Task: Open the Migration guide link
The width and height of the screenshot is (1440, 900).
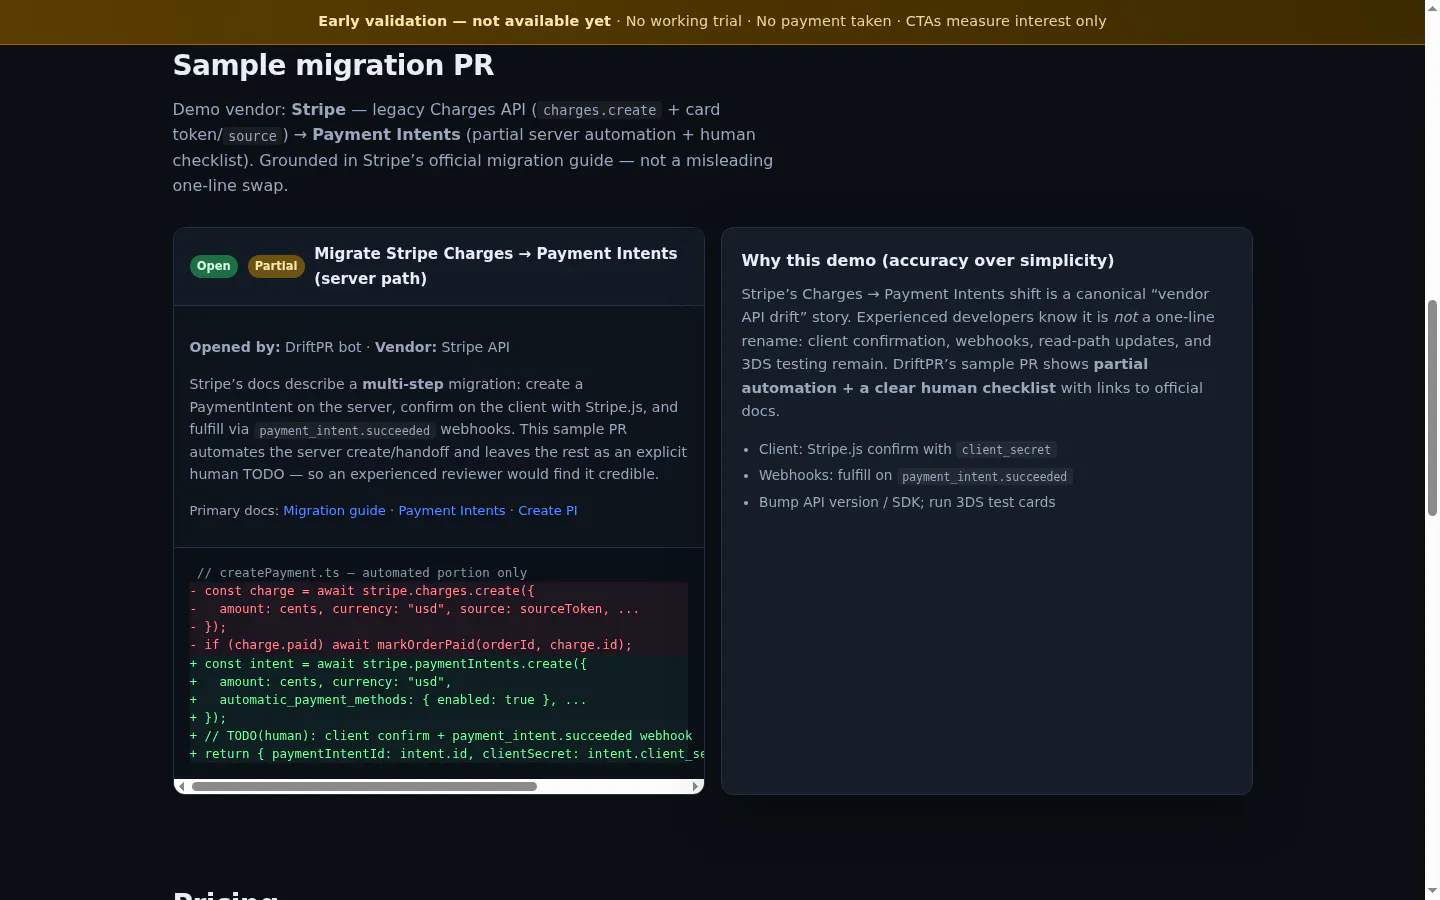Action: tap(334, 511)
